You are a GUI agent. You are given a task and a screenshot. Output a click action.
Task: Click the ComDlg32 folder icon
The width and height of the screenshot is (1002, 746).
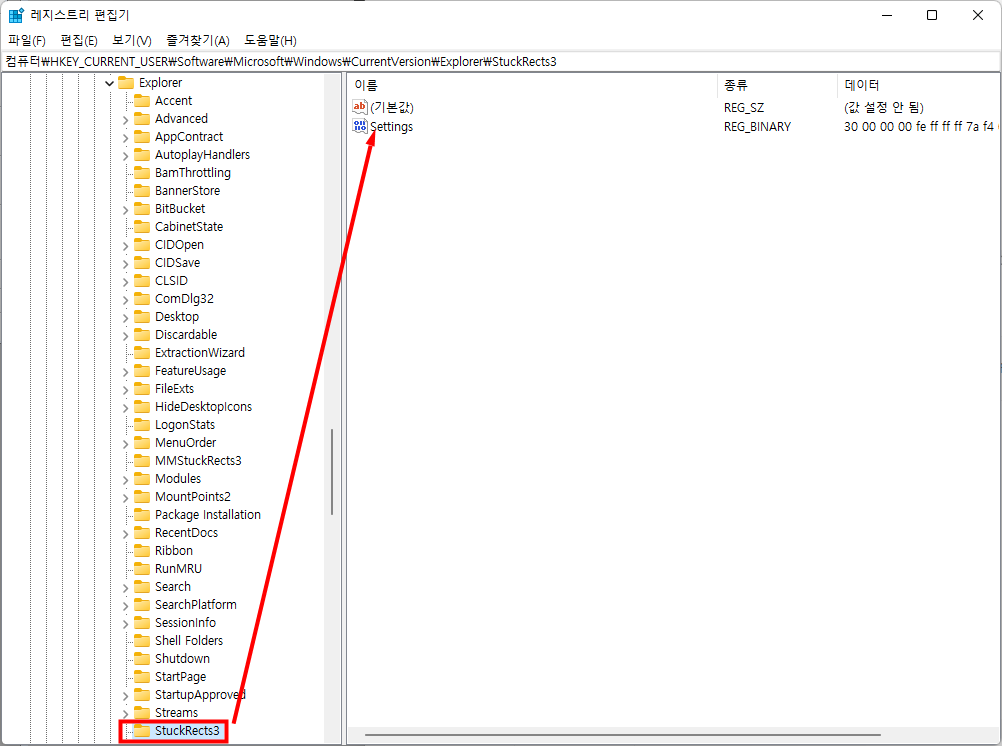tap(142, 298)
